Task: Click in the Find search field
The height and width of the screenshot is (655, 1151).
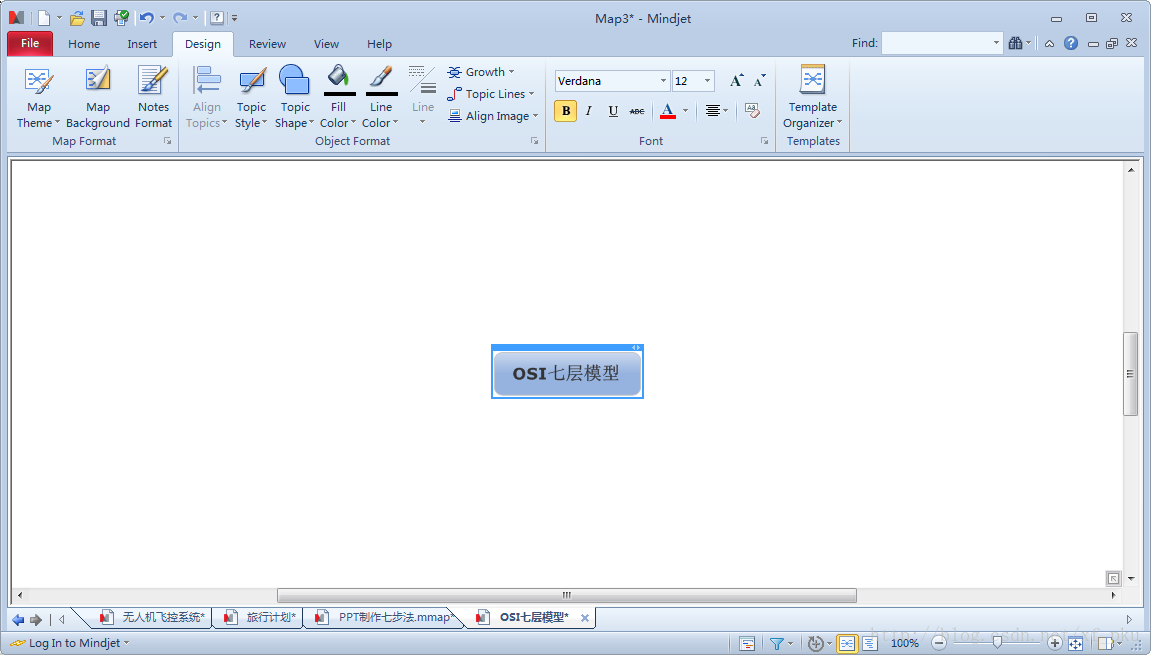Action: [936, 43]
